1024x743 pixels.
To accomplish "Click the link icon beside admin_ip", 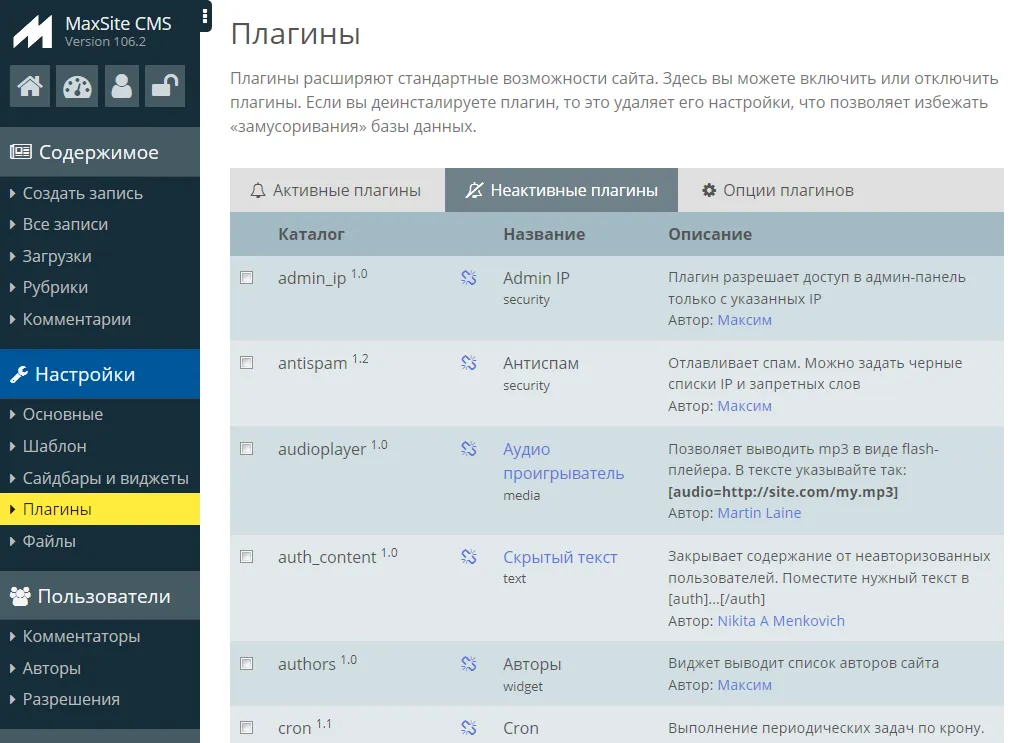I will (468, 278).
